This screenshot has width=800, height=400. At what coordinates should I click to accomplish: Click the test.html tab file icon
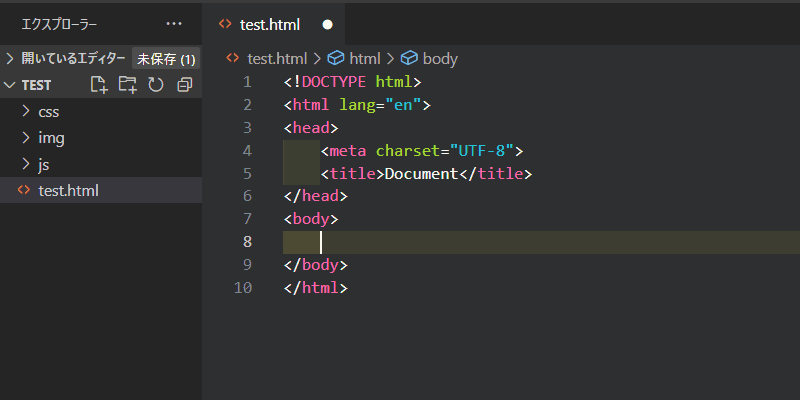(224, 24)
